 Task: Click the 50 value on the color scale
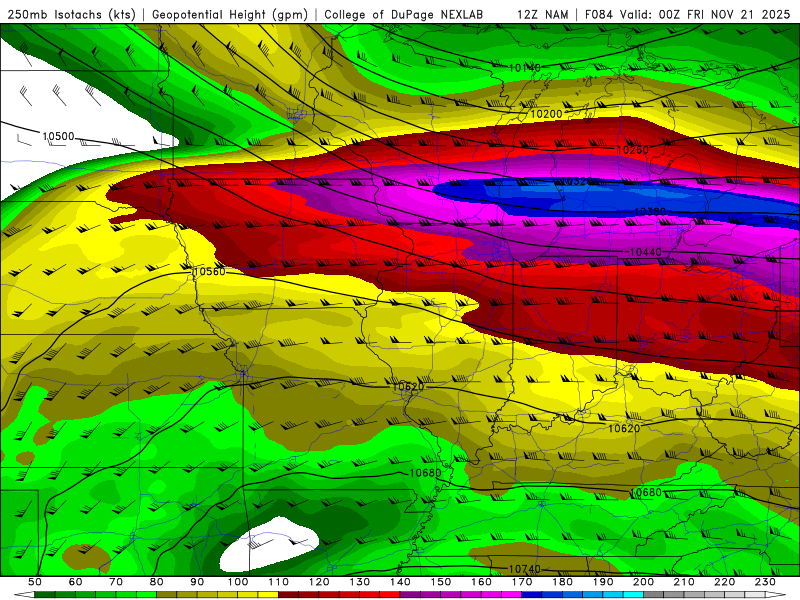click(35, 582)
